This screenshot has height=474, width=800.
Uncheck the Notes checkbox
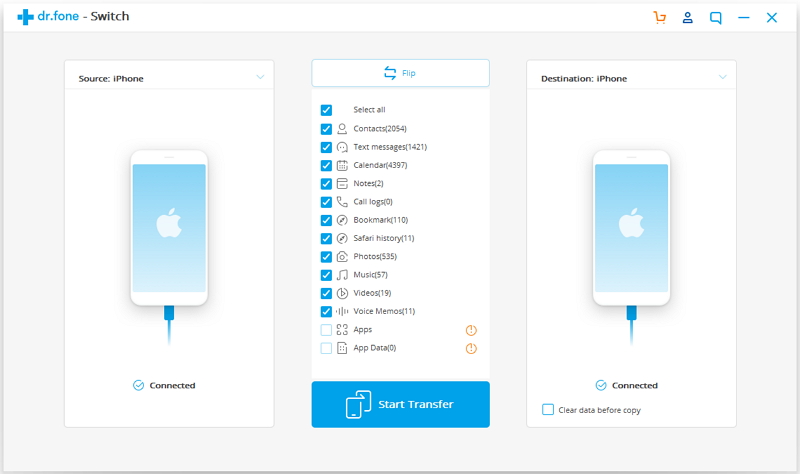[326, 184]
